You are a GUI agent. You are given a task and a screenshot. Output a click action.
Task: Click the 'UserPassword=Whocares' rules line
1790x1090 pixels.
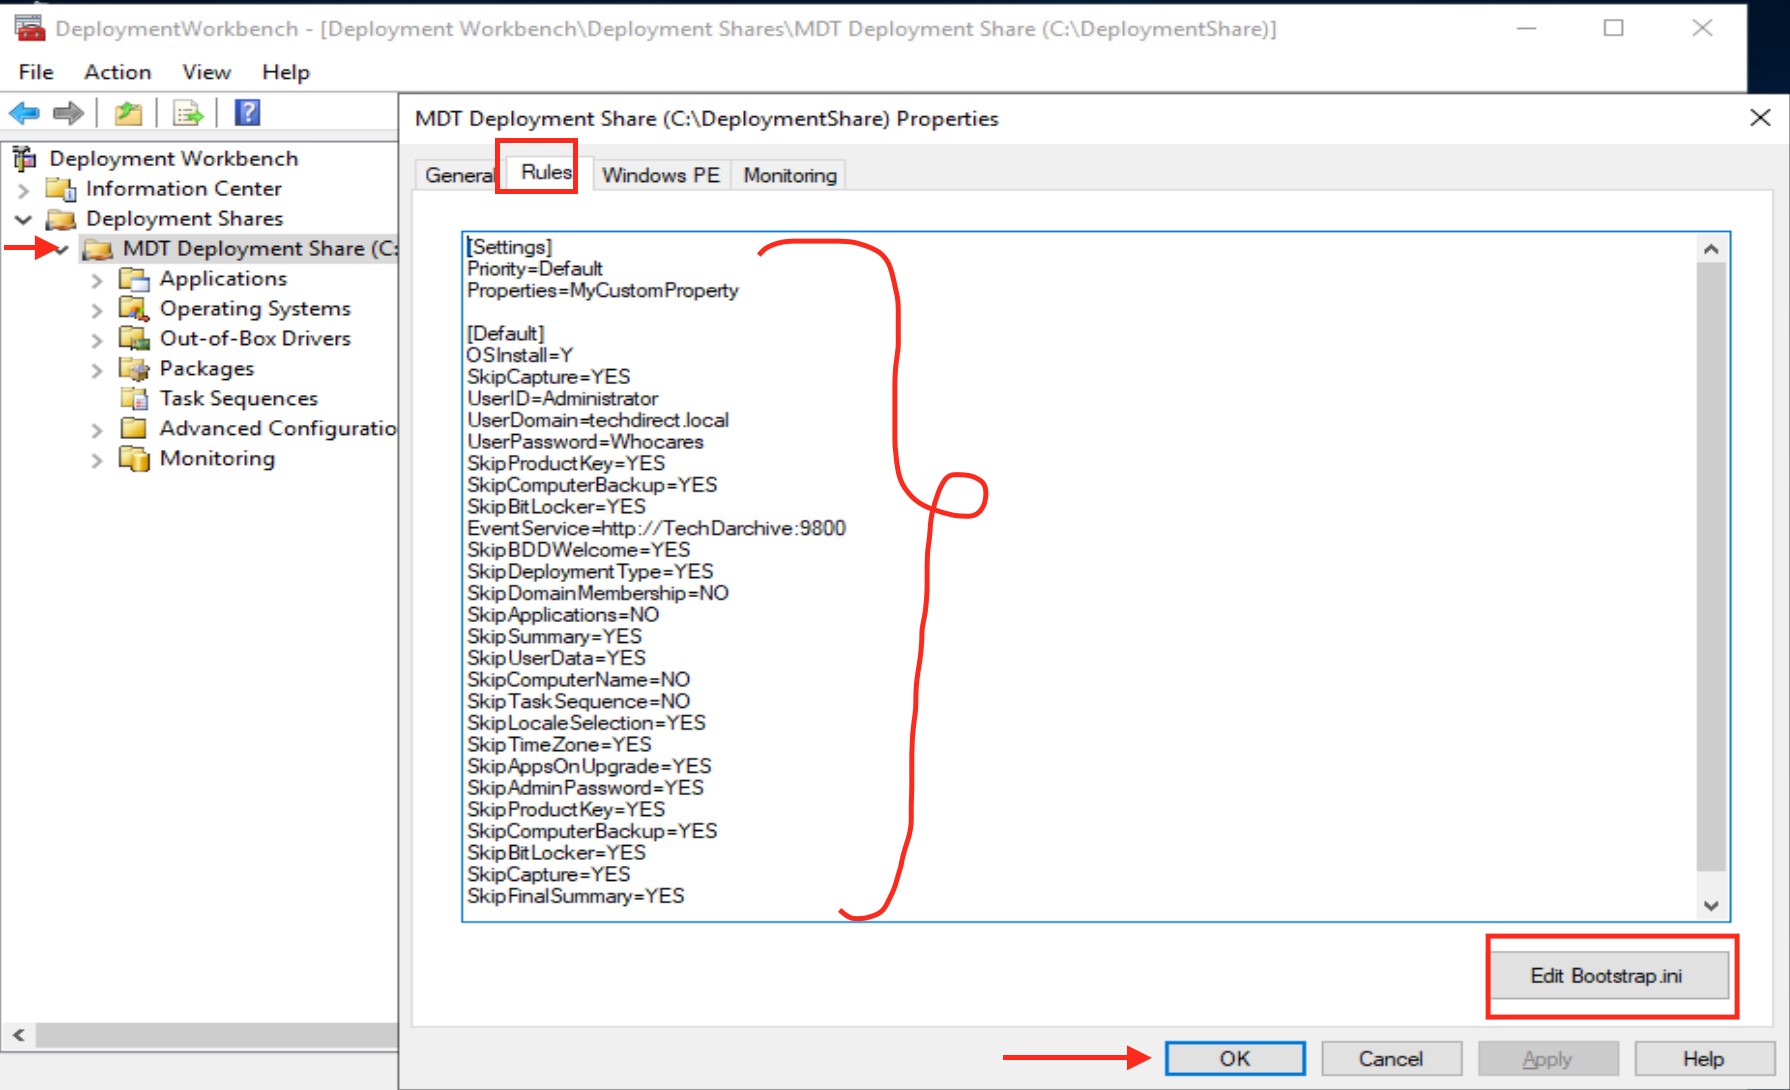click(585, 441)
